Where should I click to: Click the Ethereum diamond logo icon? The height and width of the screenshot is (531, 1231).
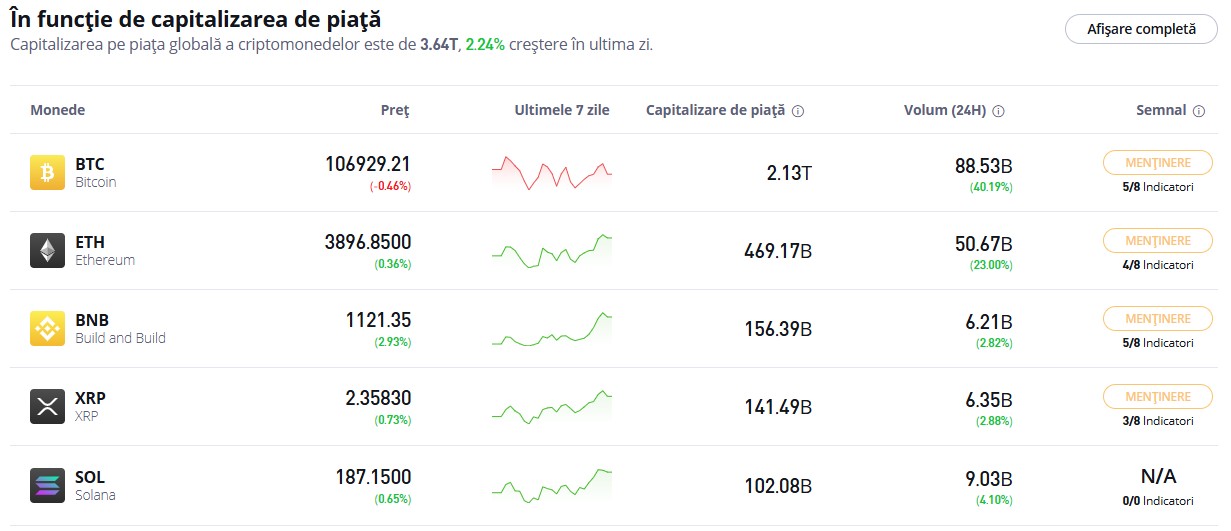(x=47, y=250)
